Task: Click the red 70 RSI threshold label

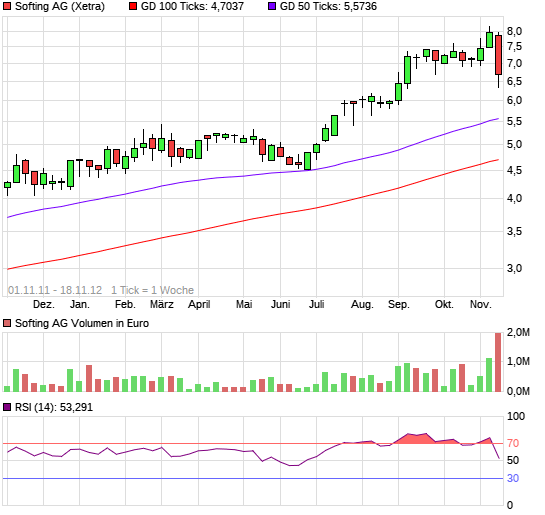Action: (x=513, y=443)
